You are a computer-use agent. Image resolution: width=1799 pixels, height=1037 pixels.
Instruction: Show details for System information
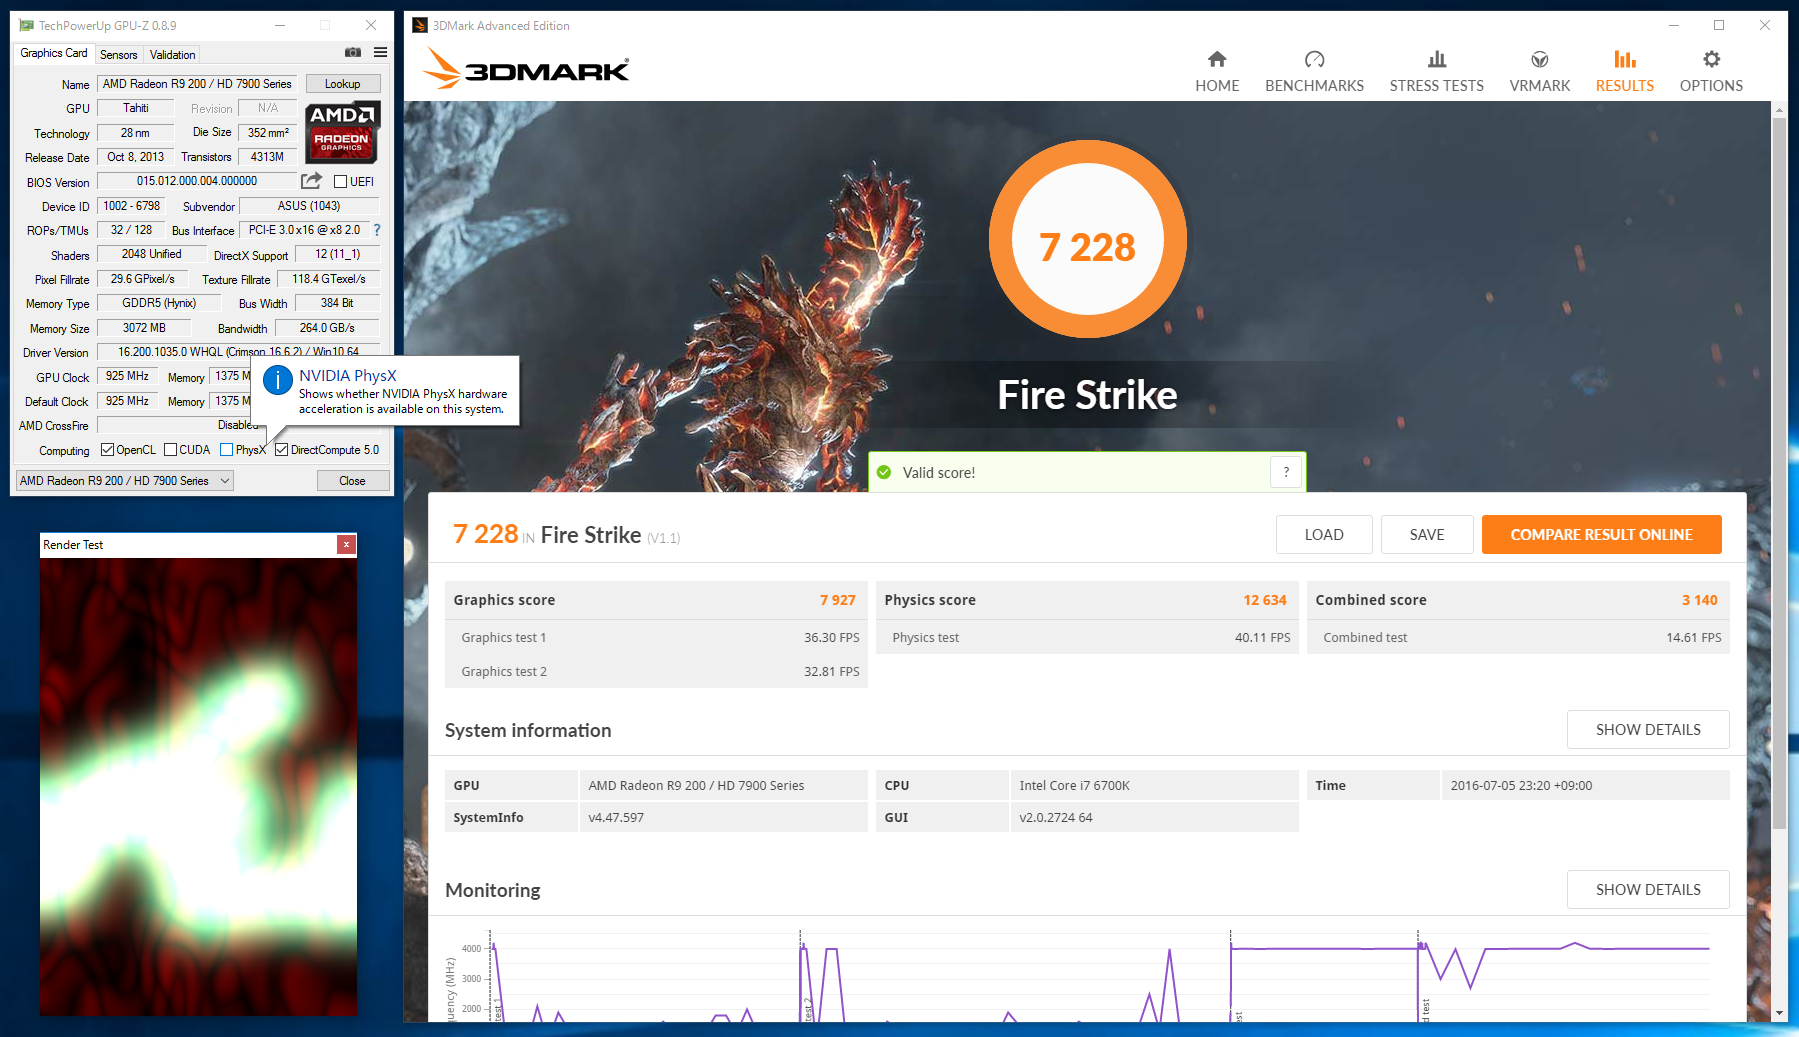pyautogui.click(x=1648, y=730)
